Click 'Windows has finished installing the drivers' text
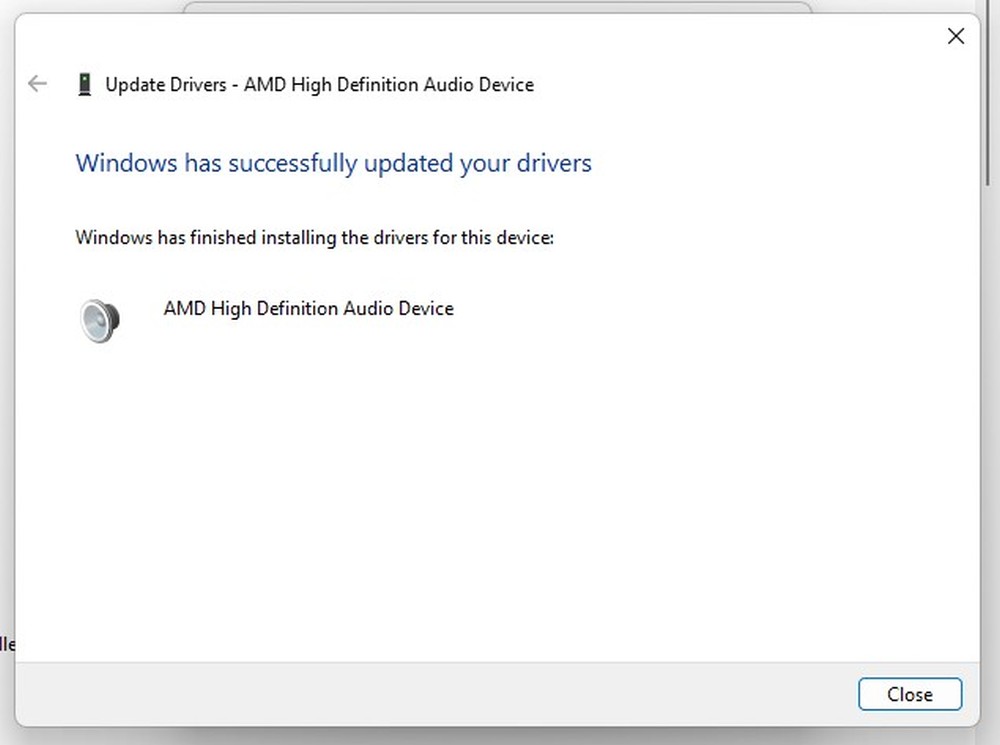The image size is (1000, 745). [x=314, y=238]
